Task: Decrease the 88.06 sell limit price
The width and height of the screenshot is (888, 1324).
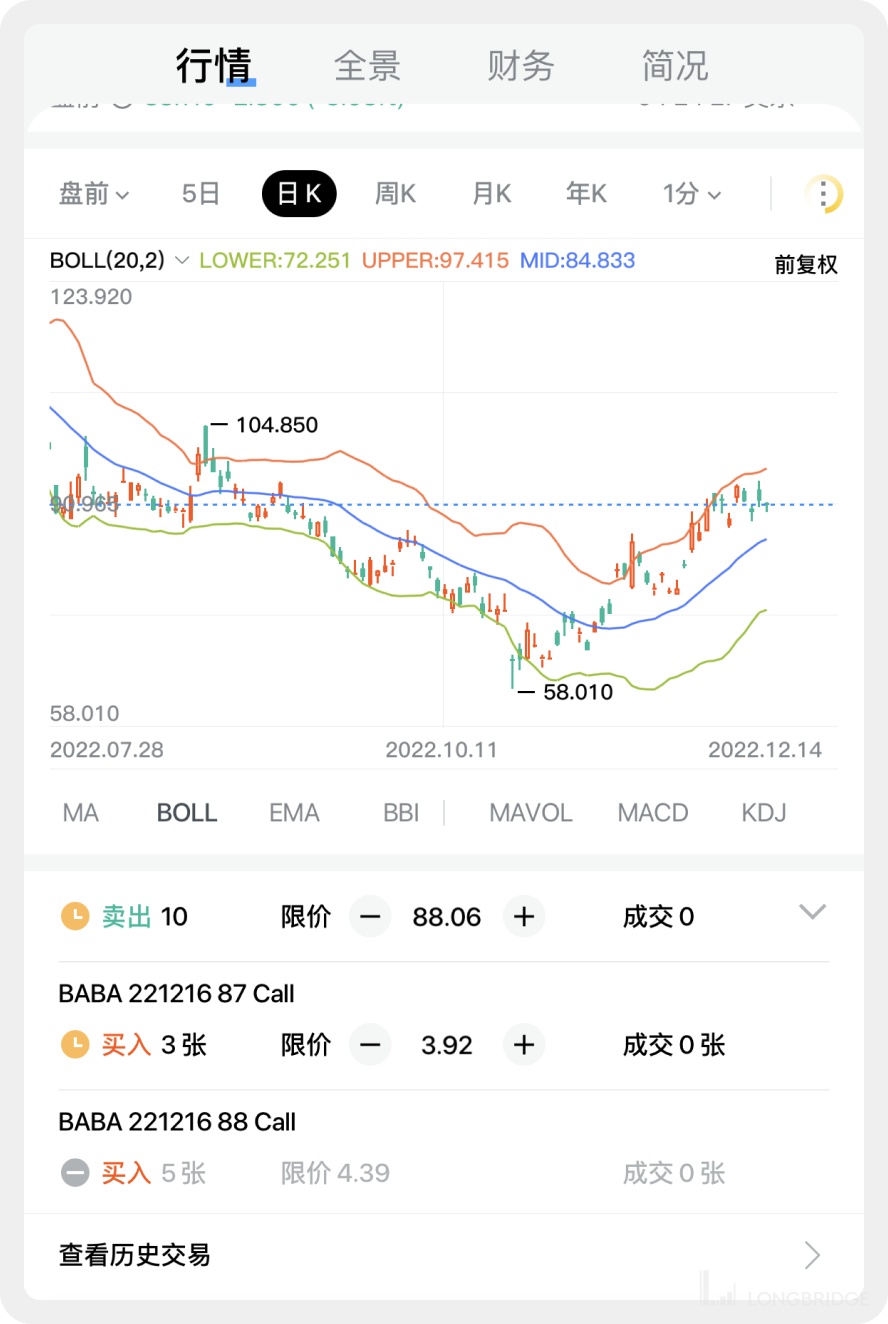Action: (x=370, y=916)
